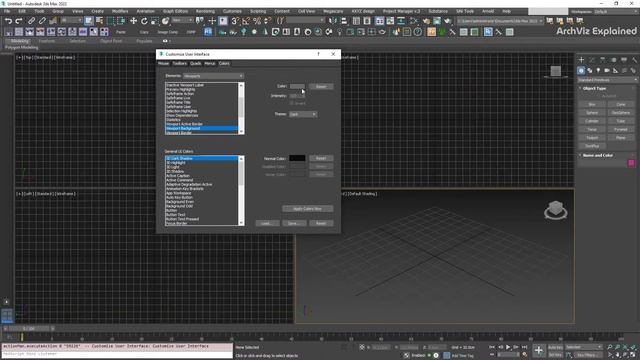Collapse the Name and Color rollout
The image size is (640, 360).
pyautogui.click(x=598, y=155)
